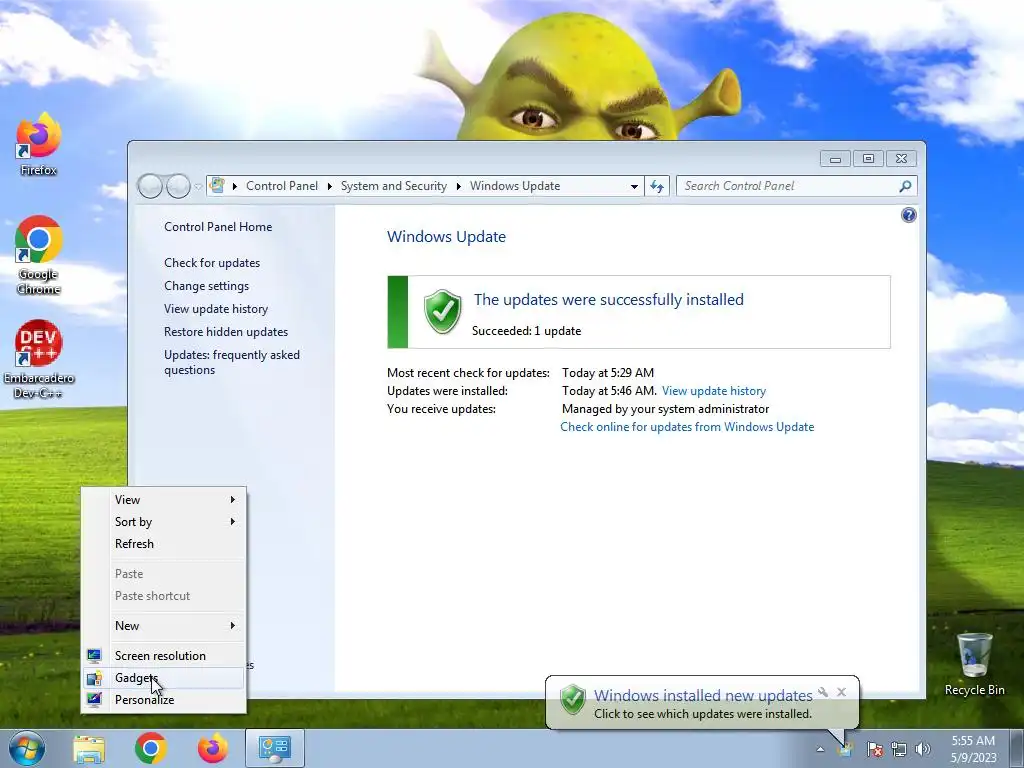Open File Explorer from the taskbar
This screenshot has width=1024, height=768.
tap(89, 749)
